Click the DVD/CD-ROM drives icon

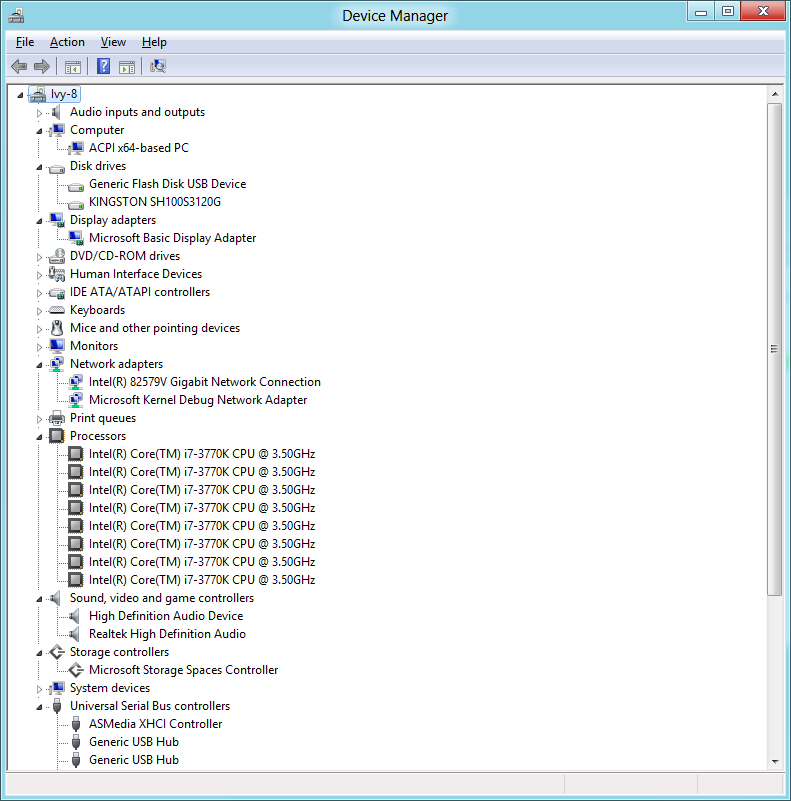(57, 256)
